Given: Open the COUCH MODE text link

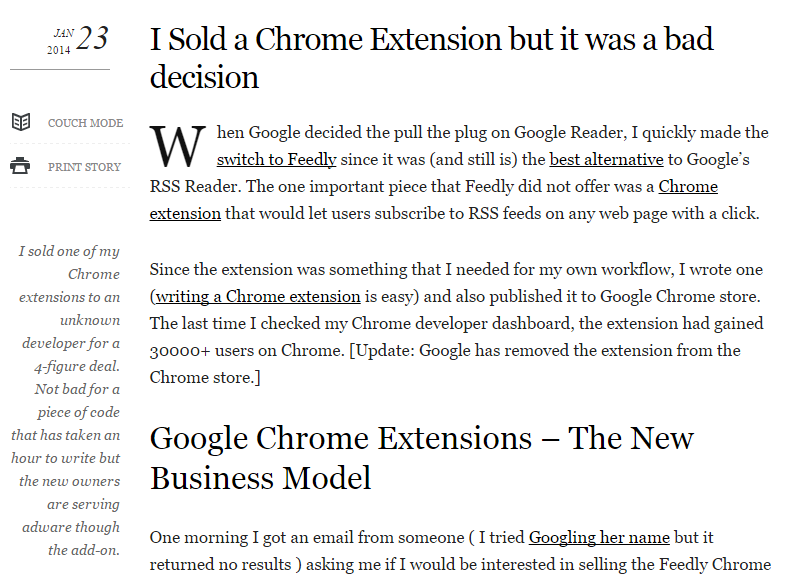Looking at the screenshot, I should [85, 123].
